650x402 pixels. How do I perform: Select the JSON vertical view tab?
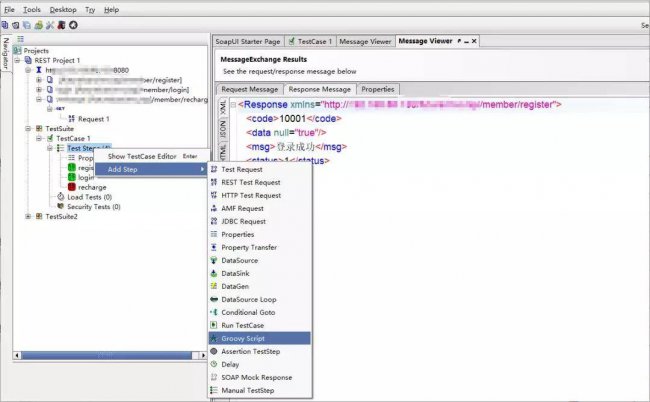tap(223, 130)
